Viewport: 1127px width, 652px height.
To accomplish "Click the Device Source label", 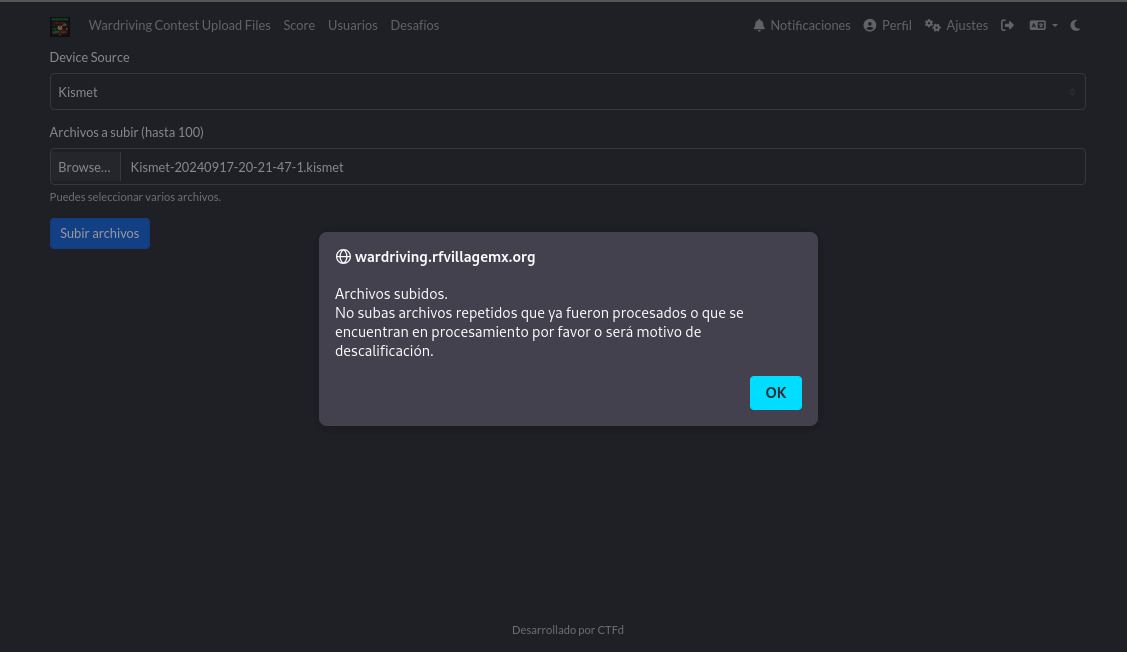I will (89, 58).
